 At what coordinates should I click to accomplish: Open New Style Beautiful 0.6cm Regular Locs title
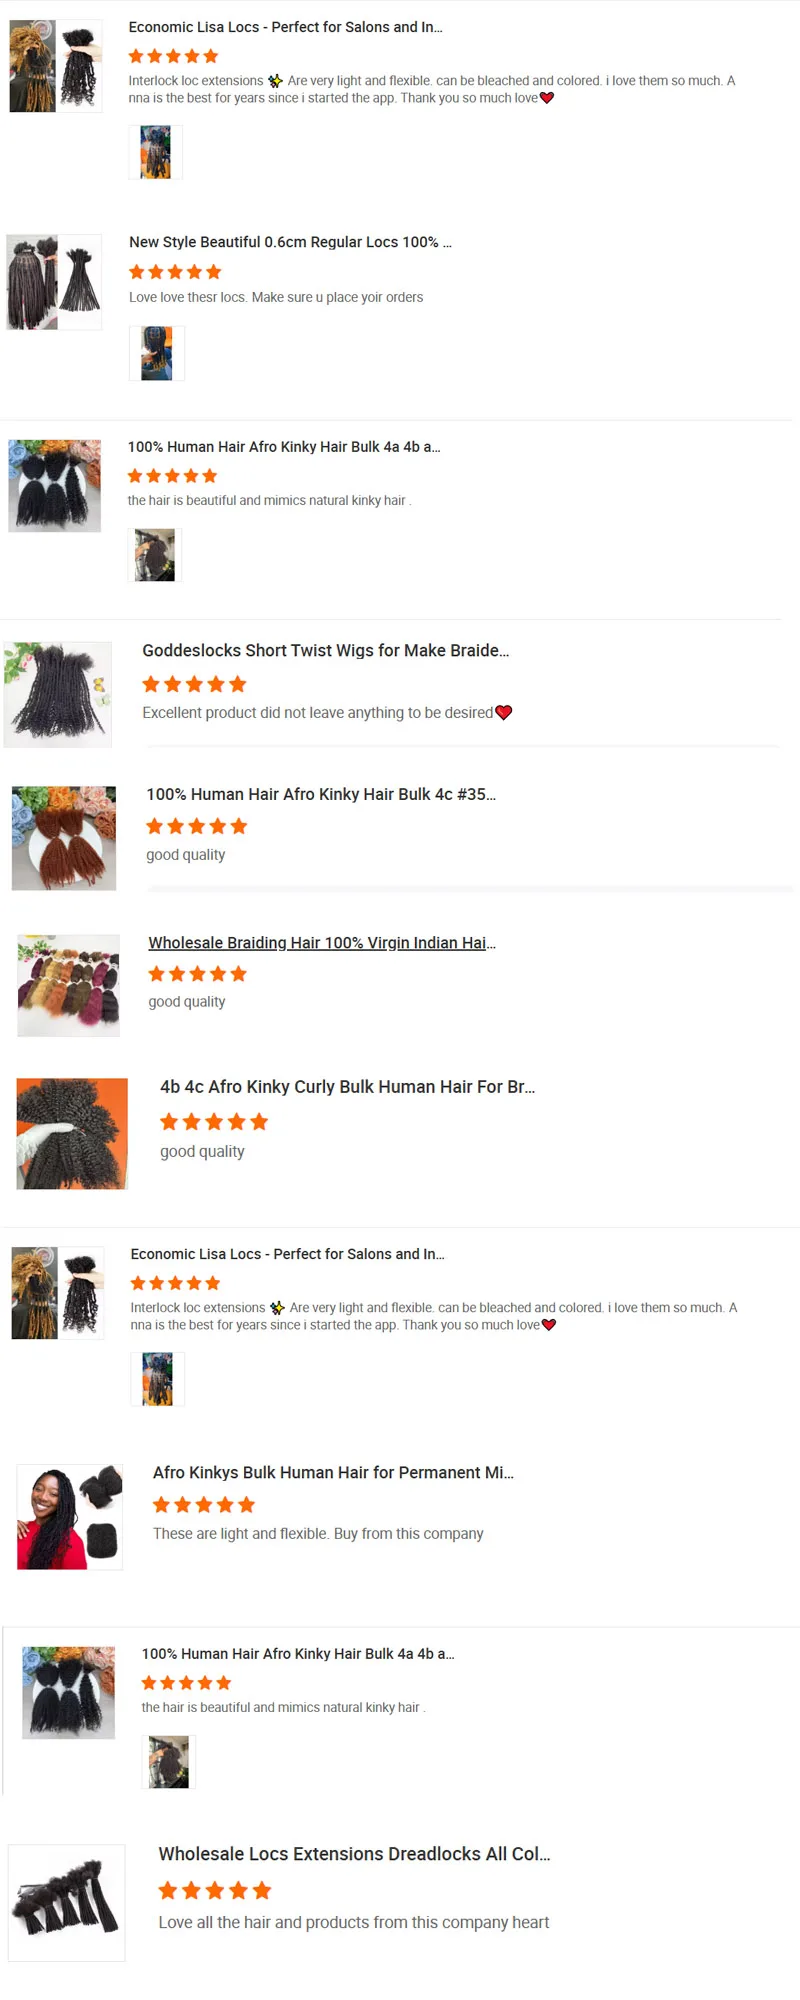290,242
